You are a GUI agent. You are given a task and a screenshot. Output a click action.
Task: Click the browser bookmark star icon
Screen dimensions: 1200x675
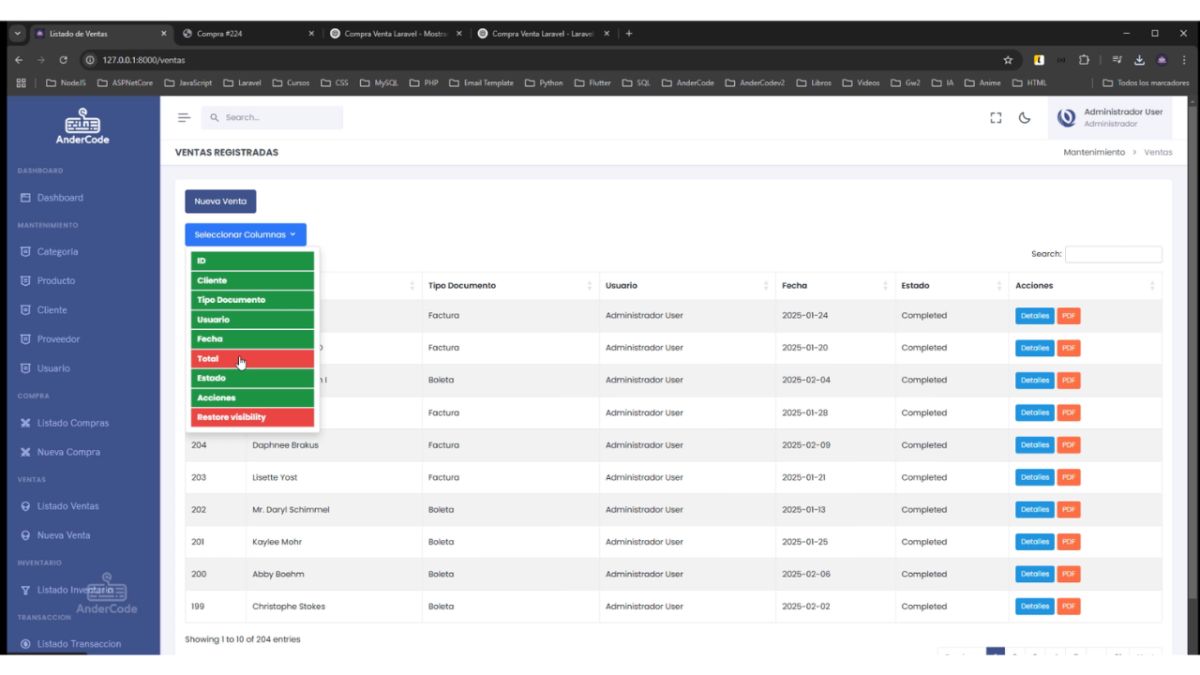tap(1009, 60)
